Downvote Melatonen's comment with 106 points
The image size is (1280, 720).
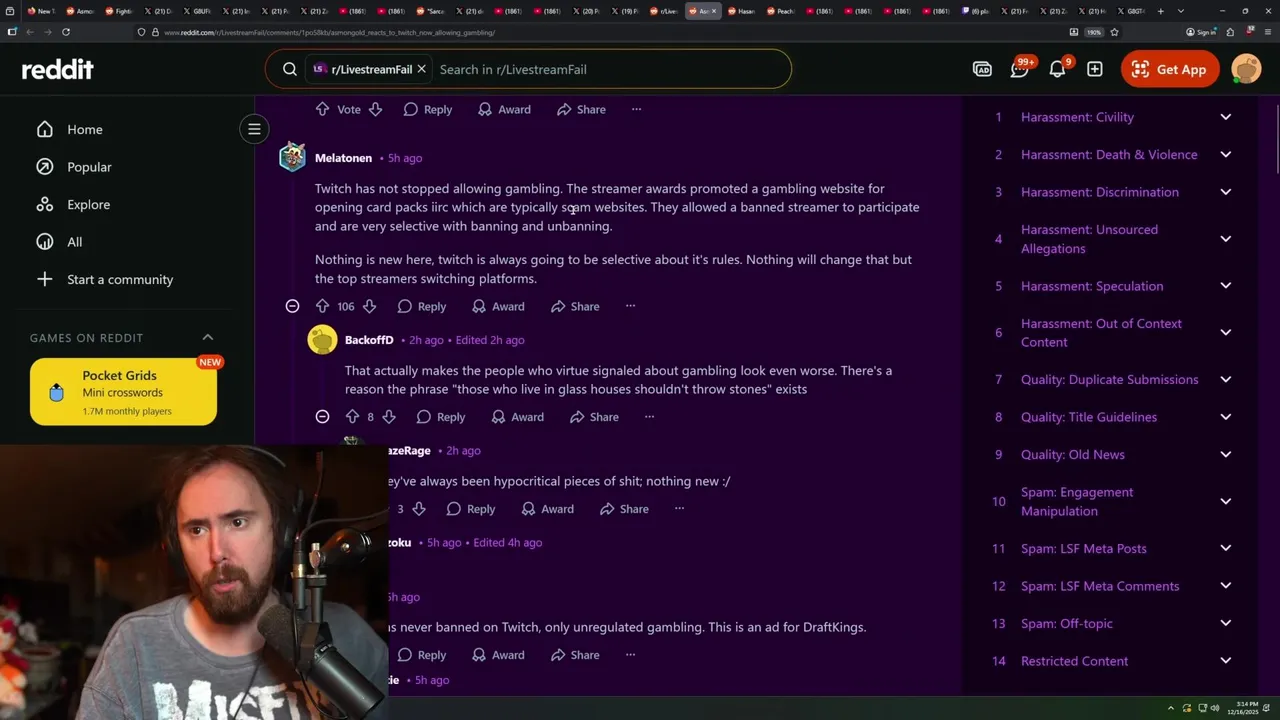tap(369, 306)
